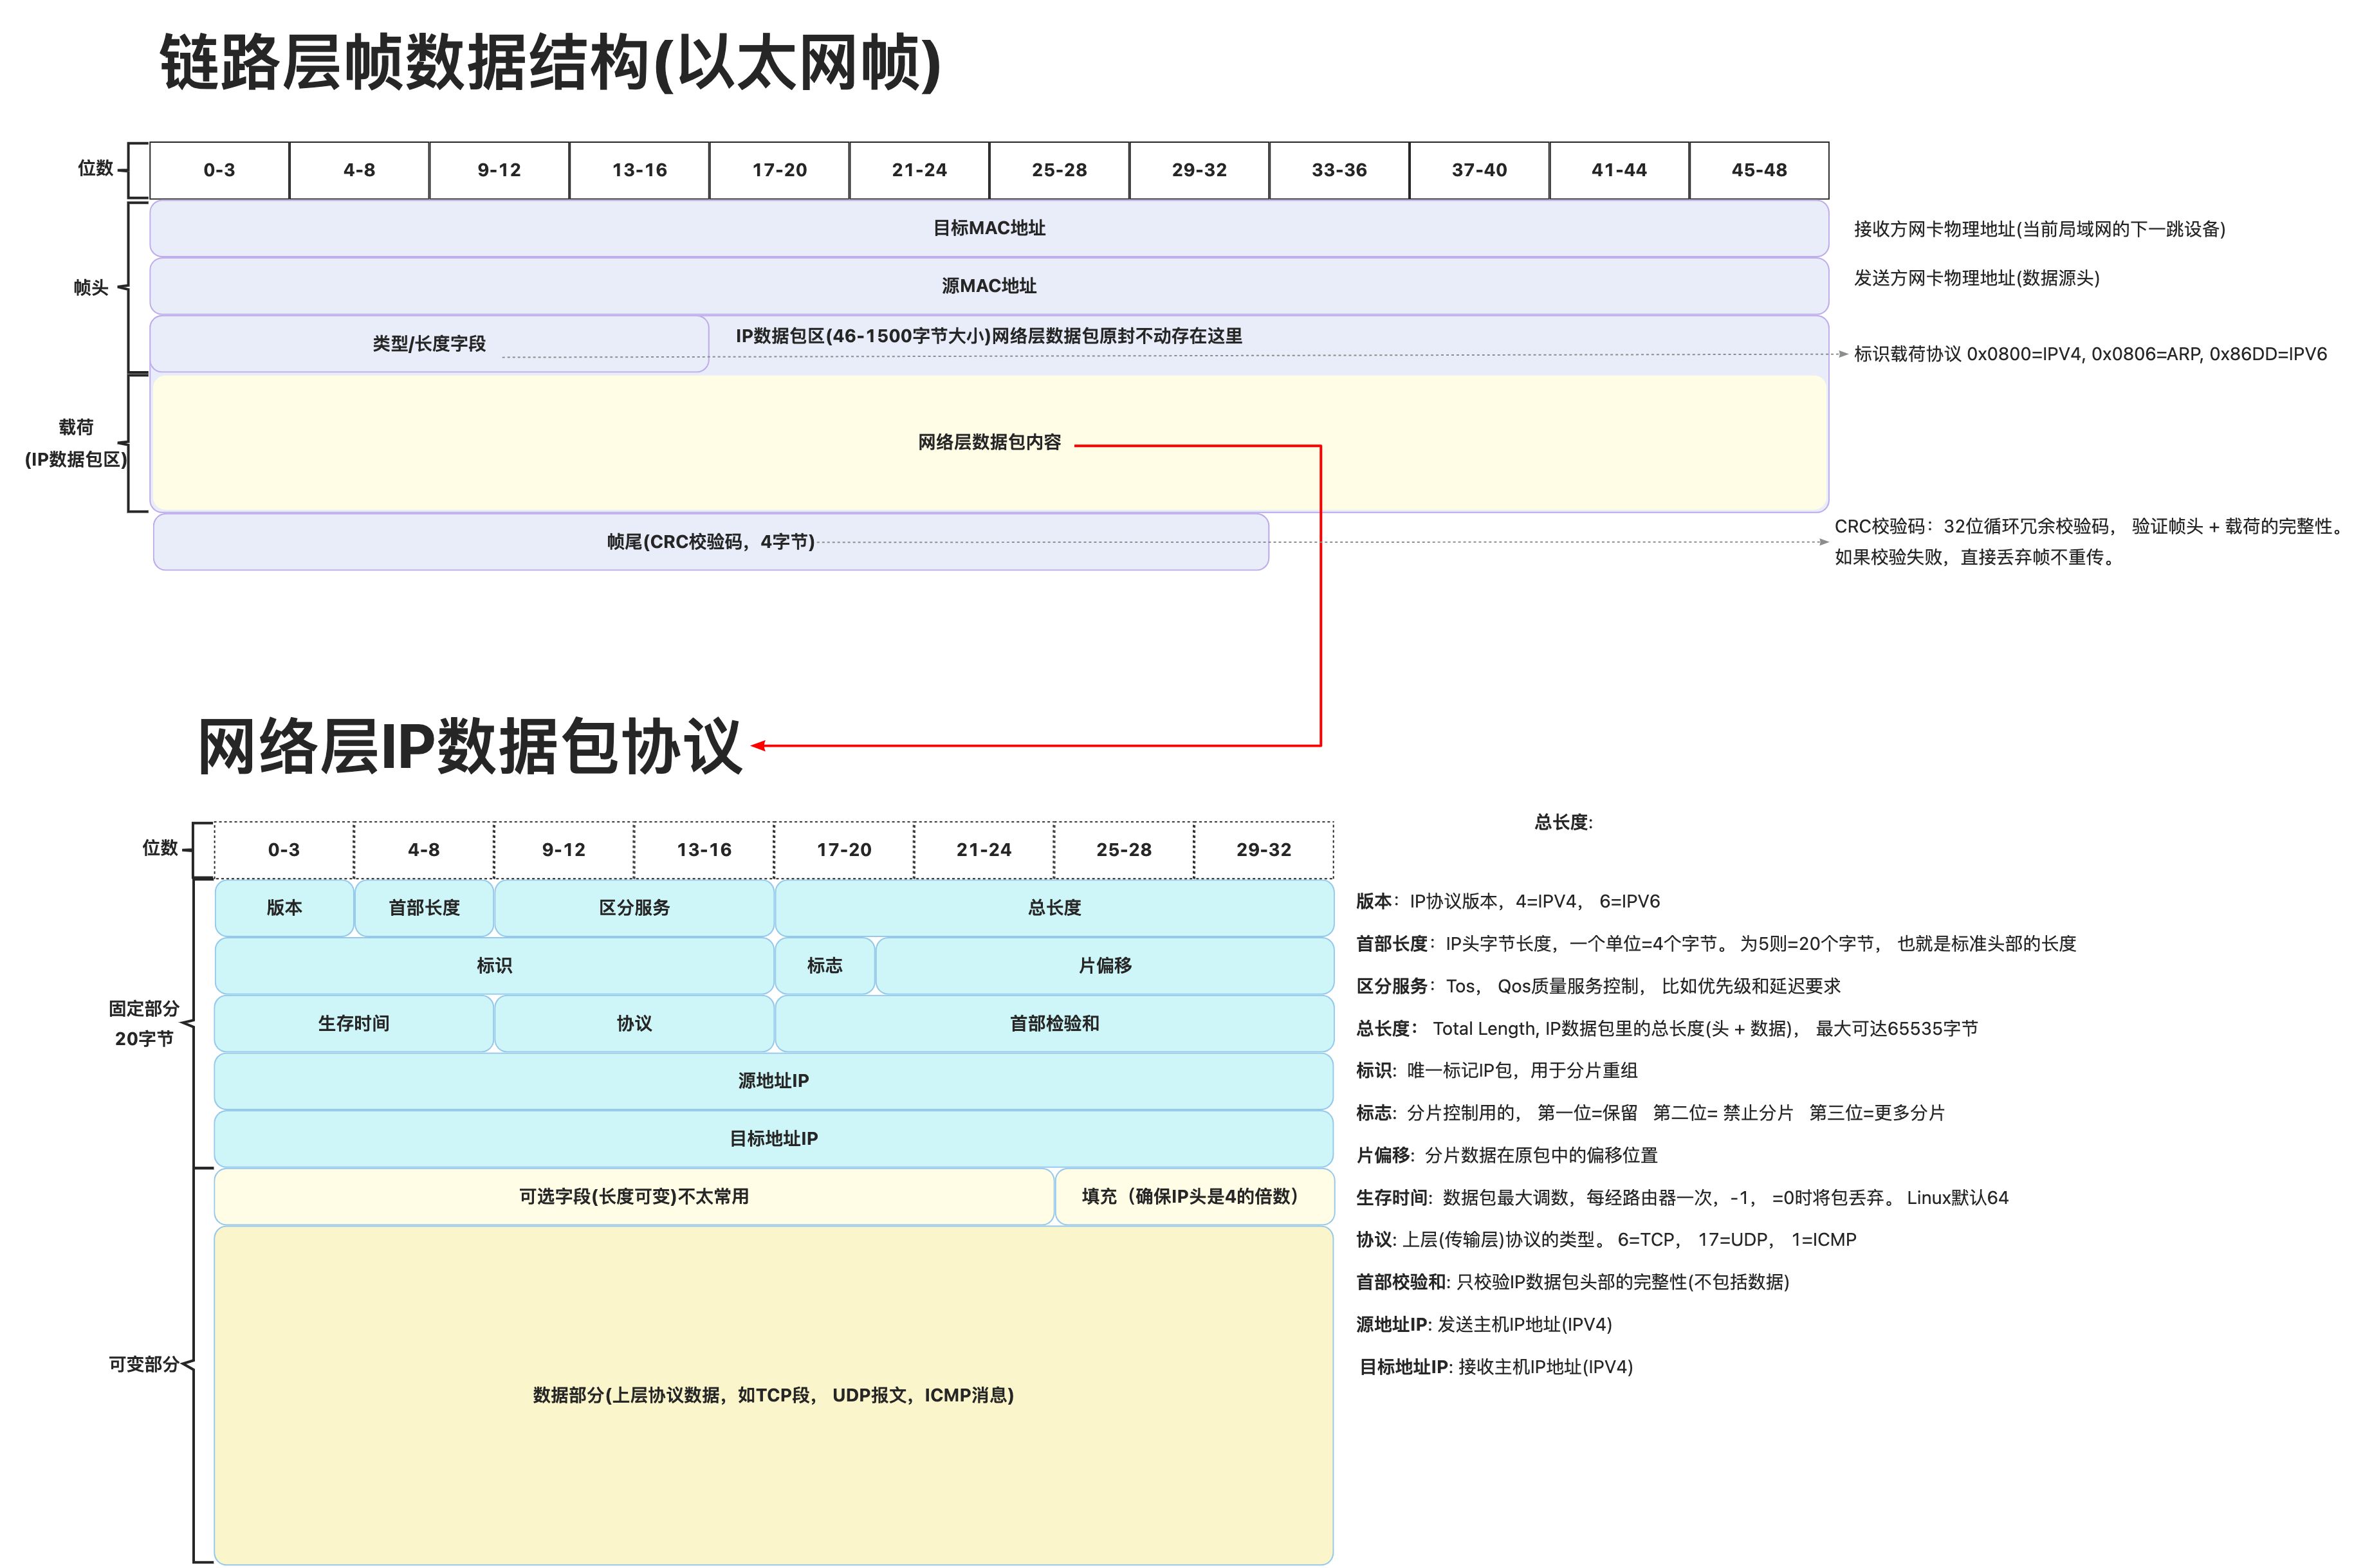Select the 生存时间 box in the IP header

(x=354, y=1024)
